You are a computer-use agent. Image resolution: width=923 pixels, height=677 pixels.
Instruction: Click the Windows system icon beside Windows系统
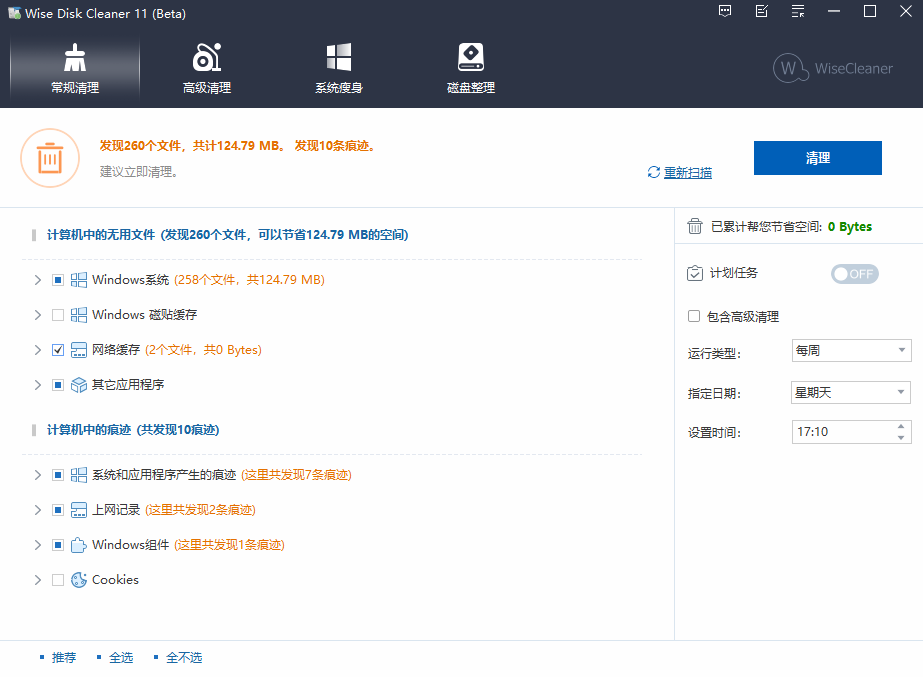pos(78,279)
